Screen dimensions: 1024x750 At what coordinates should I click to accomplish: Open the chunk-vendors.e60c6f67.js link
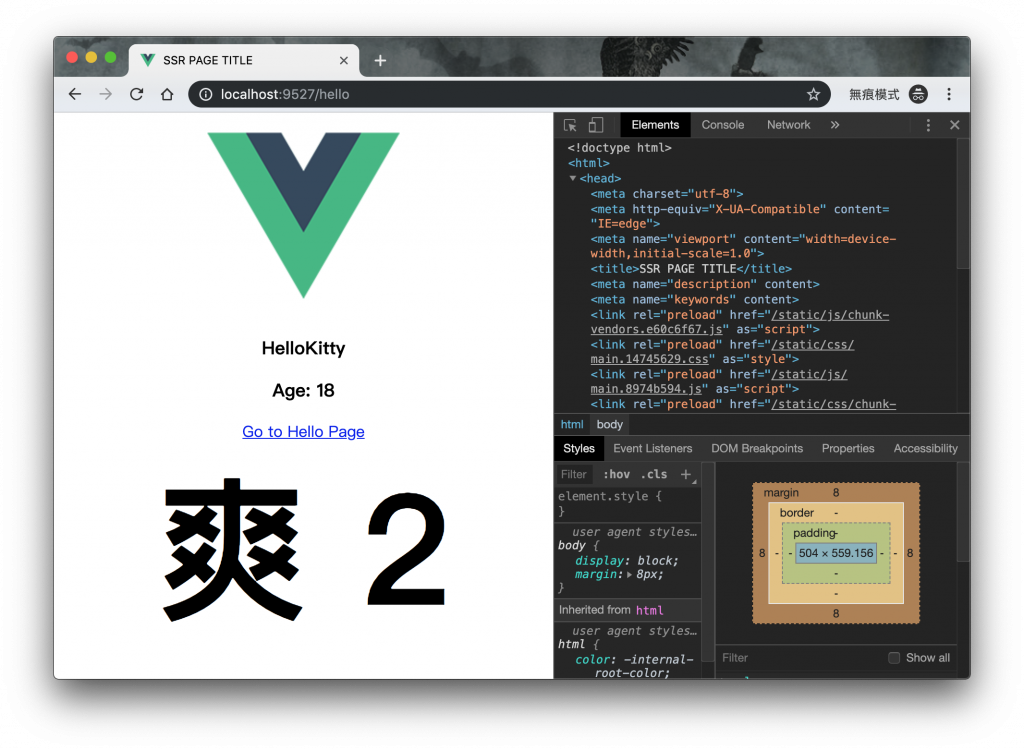(x=739, y=322)
